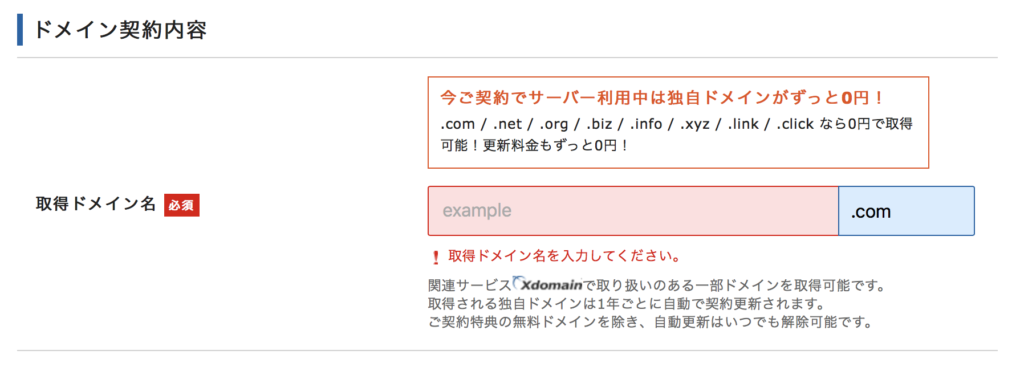1024x375 pixels.
Task: Click the 更新料金もずっと0円 promo line
Action: (556, 145)
